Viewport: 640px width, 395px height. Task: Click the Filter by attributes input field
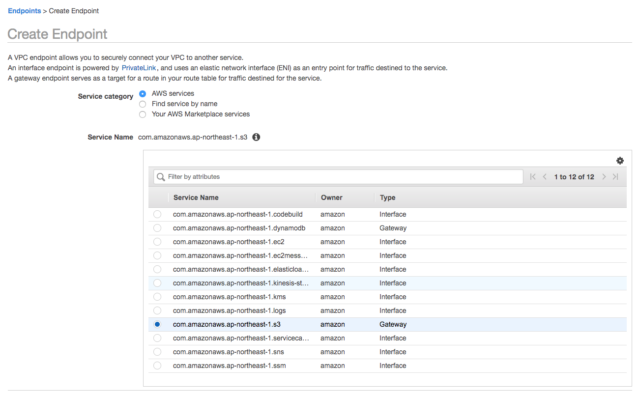pyautogui.click(x=338, y=177)
